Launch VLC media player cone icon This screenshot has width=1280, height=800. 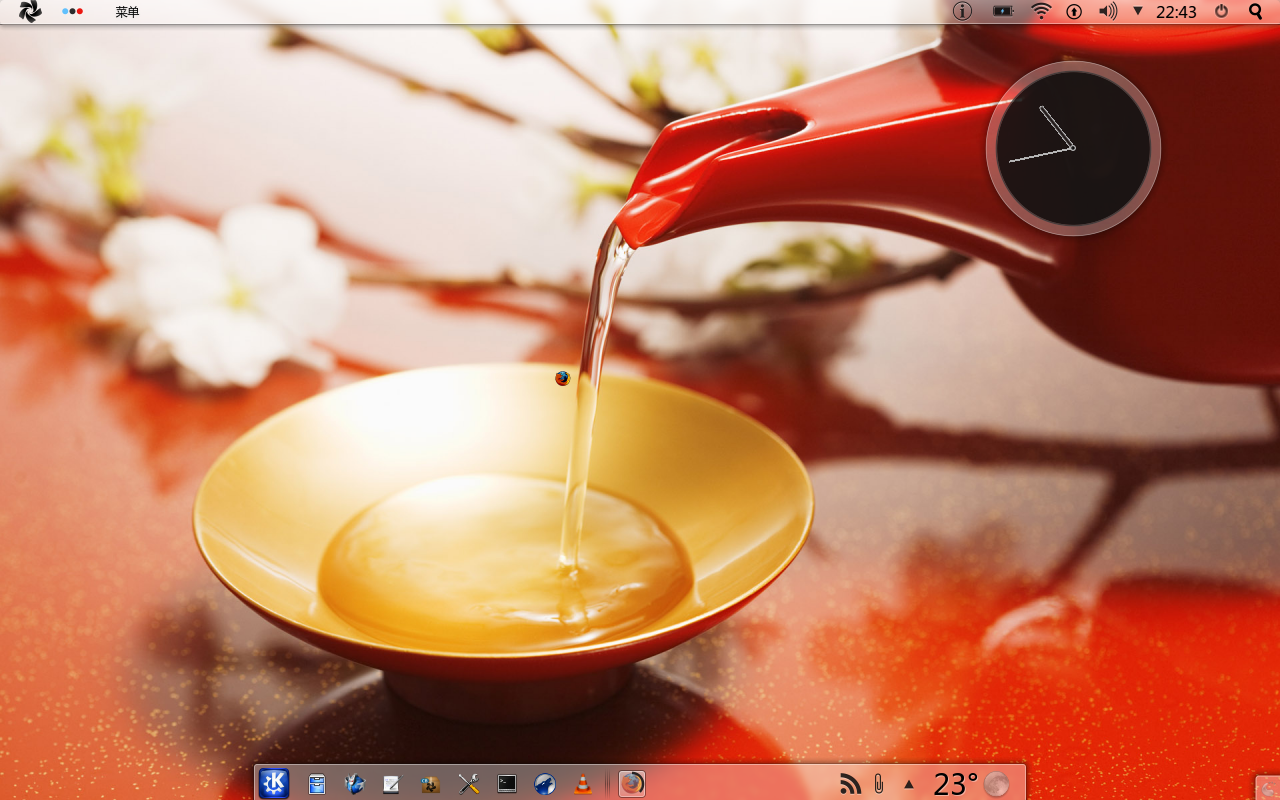pos(582,784)
